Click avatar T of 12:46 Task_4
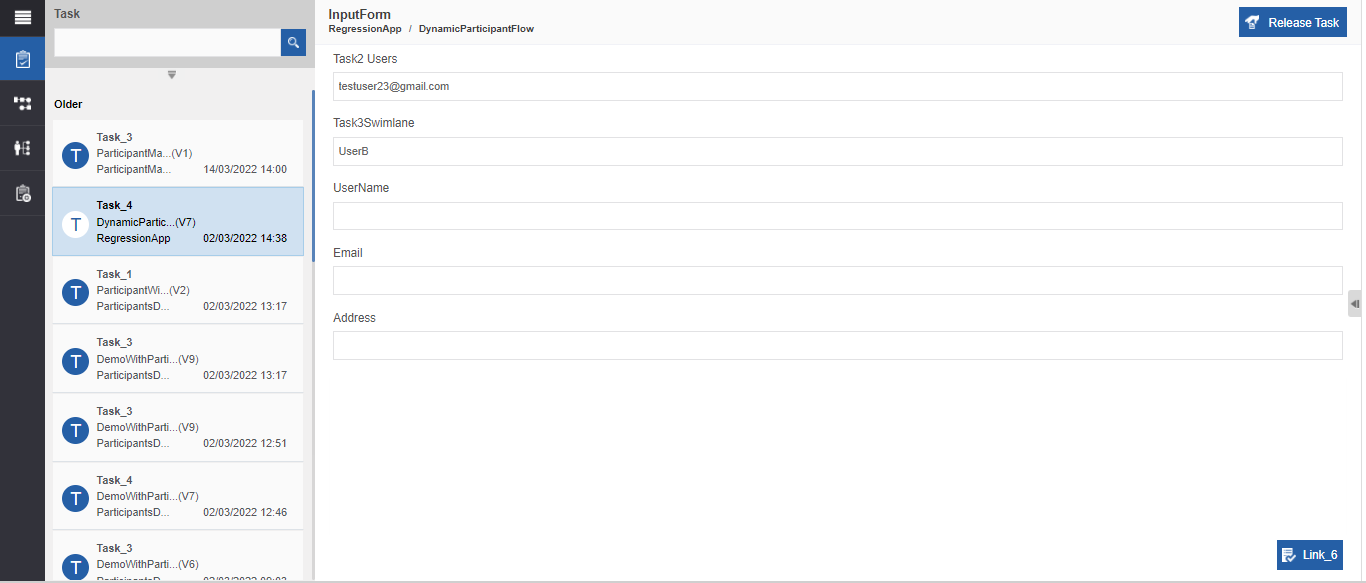The width and height of the screenshot is (1366, 583). [x=76, y=498]
